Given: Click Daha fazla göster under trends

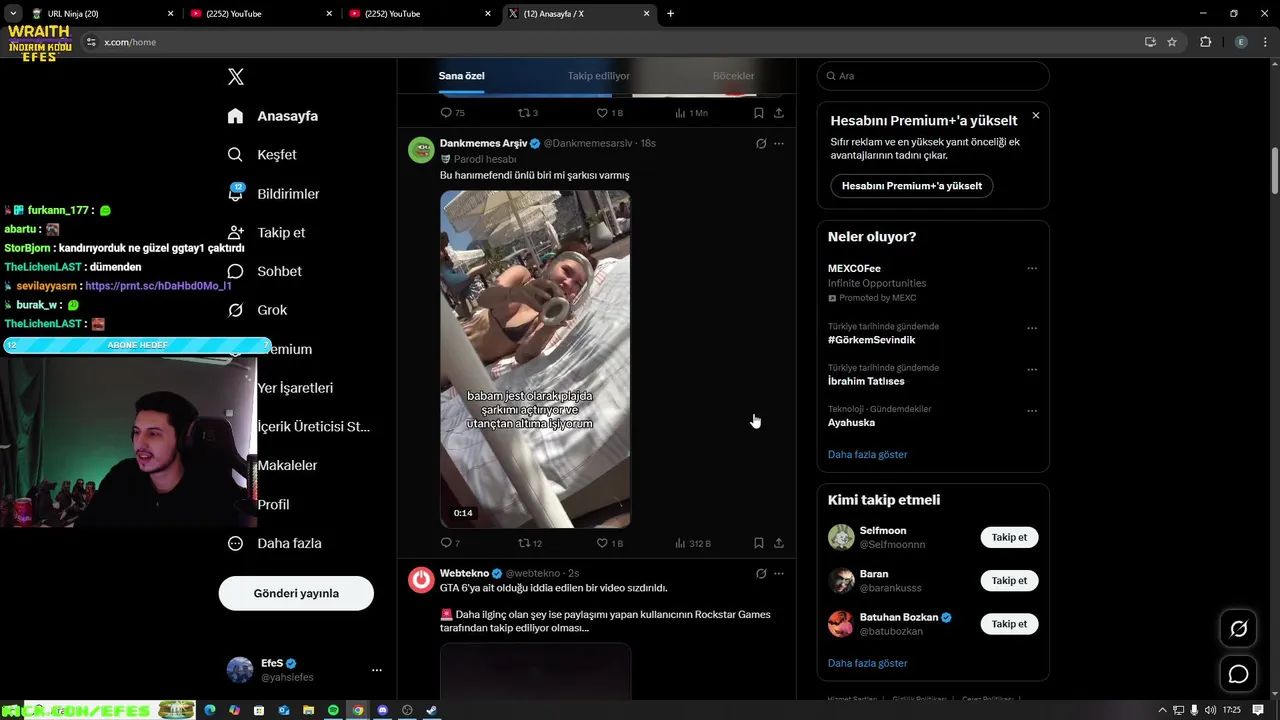Looking at the screenshot, I should [867, 455].
